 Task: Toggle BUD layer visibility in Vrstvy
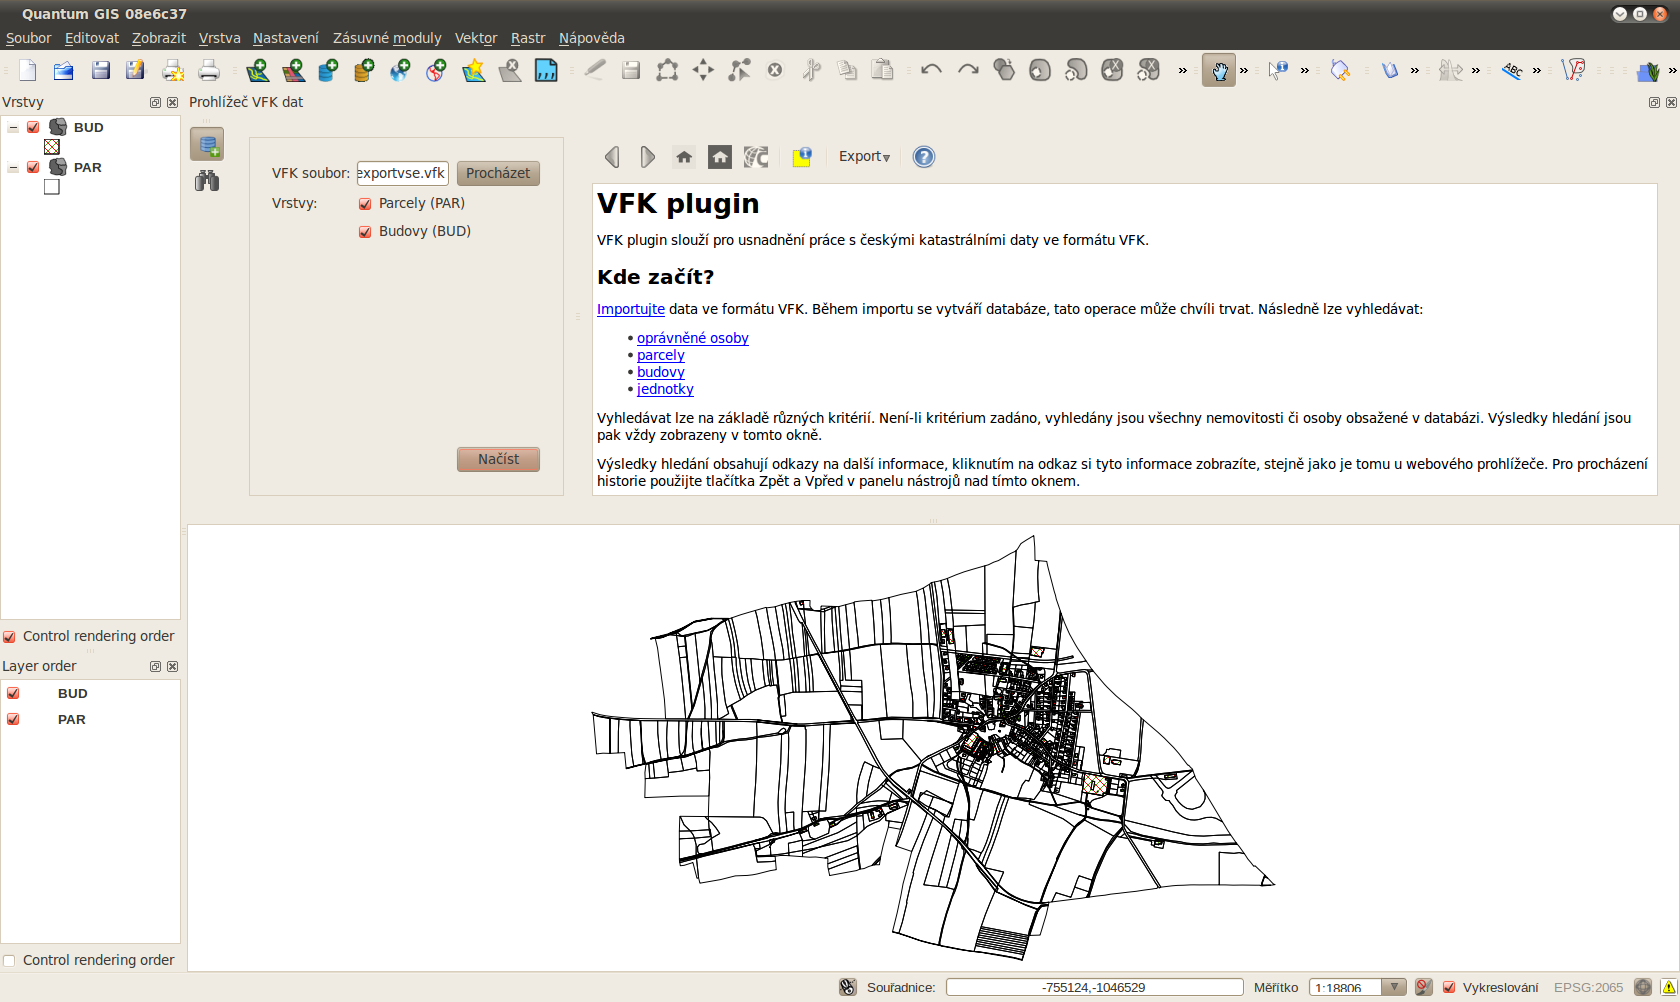(33, 127)
